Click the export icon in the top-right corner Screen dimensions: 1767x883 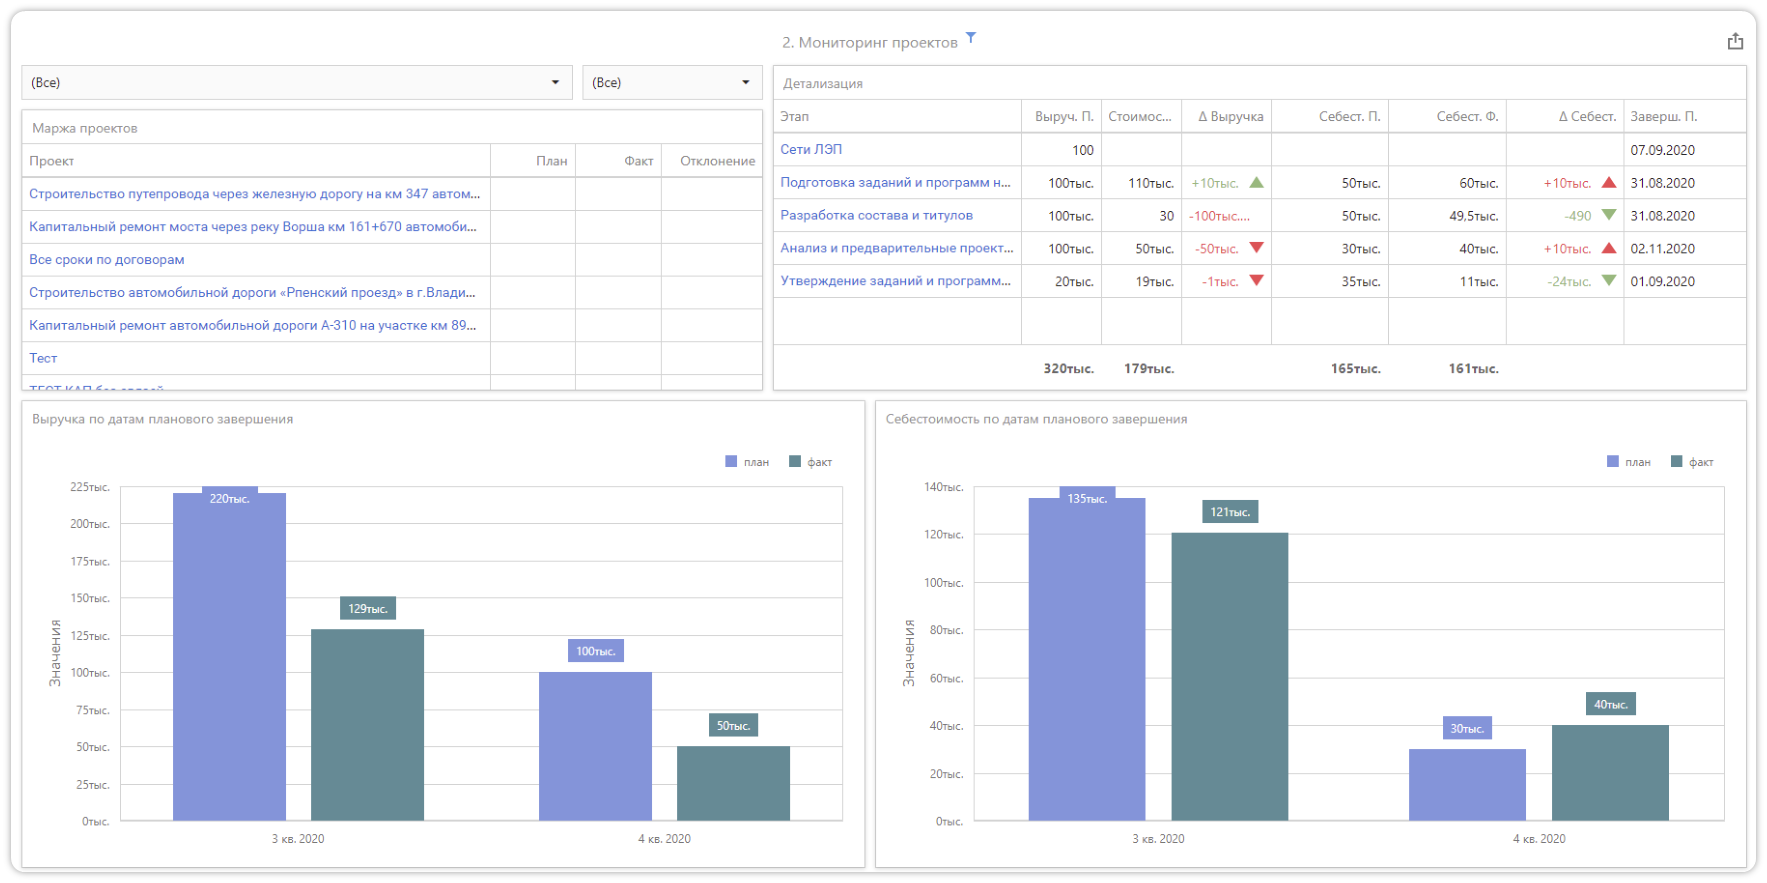1735,41
